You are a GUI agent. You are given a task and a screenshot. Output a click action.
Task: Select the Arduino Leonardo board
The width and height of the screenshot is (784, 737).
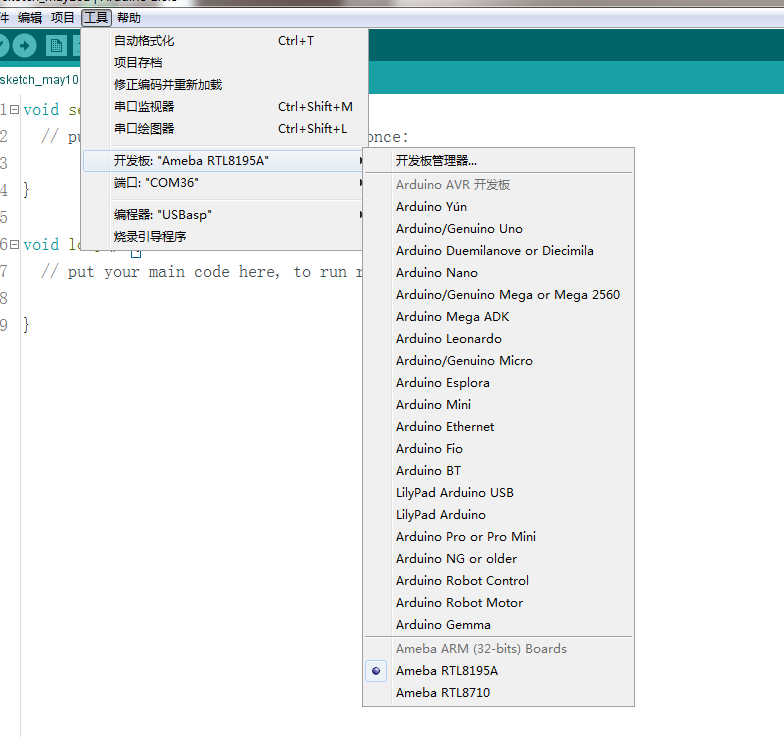click(498, 338)
